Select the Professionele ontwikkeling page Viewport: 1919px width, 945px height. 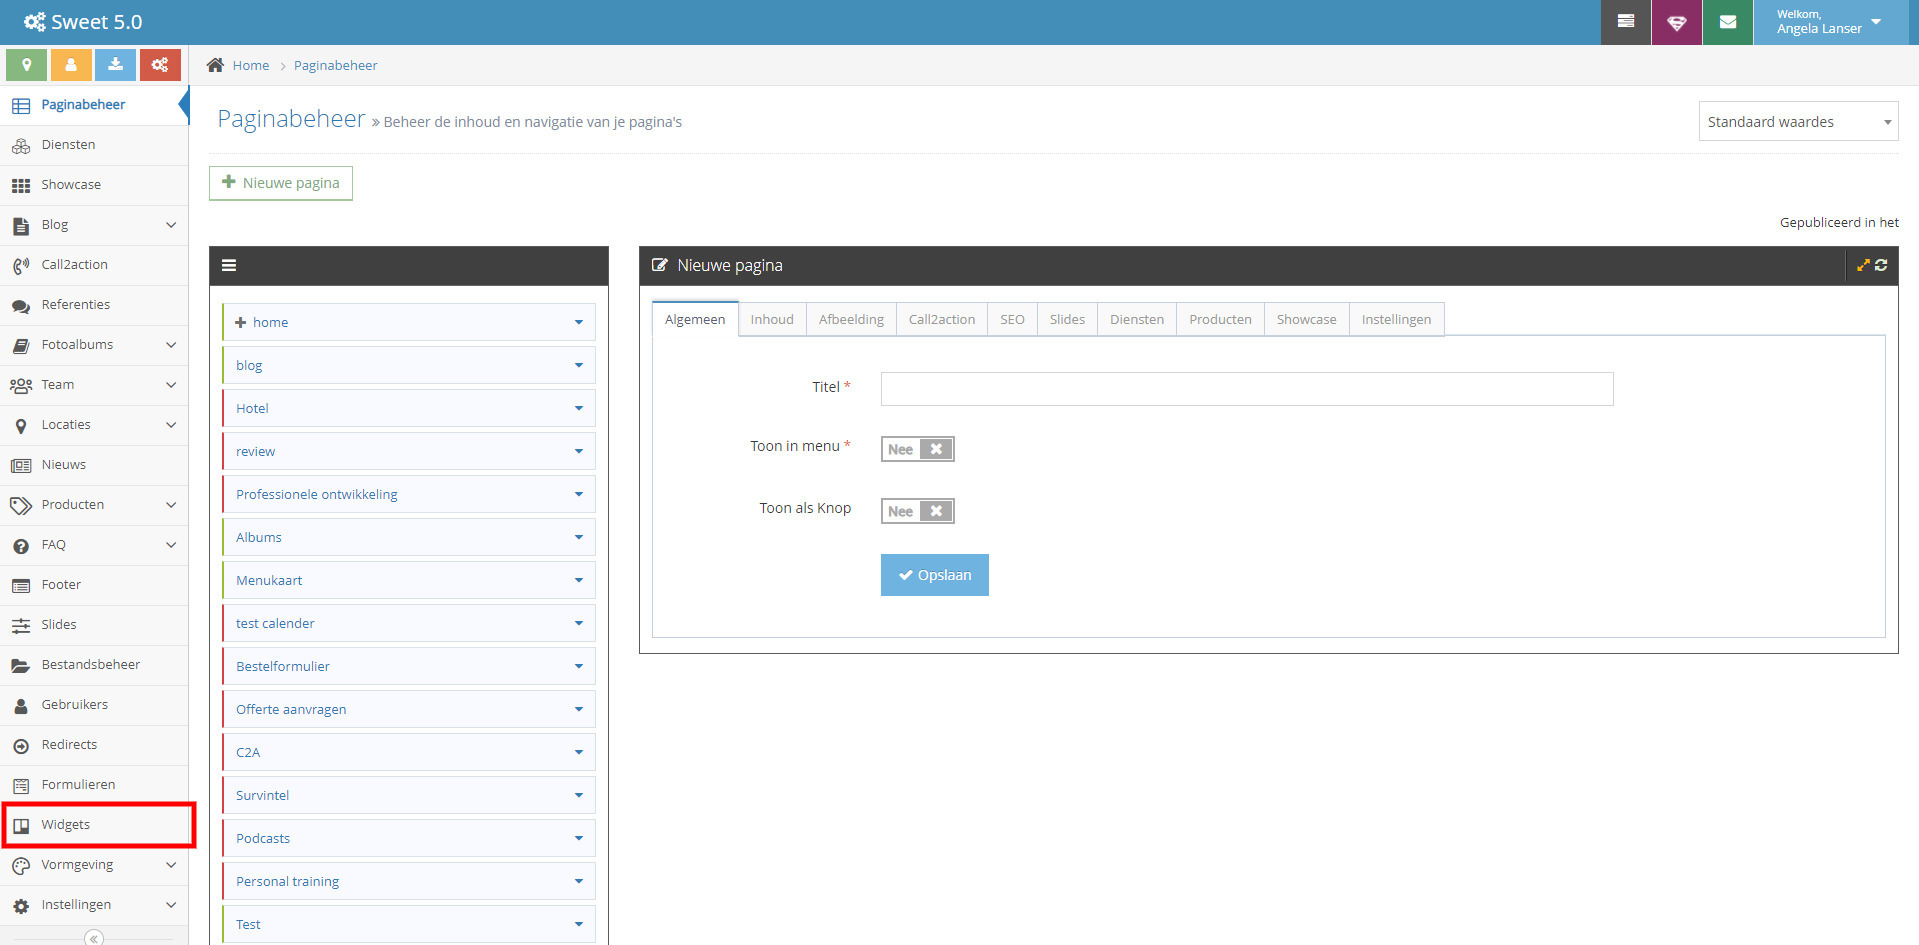409,494
